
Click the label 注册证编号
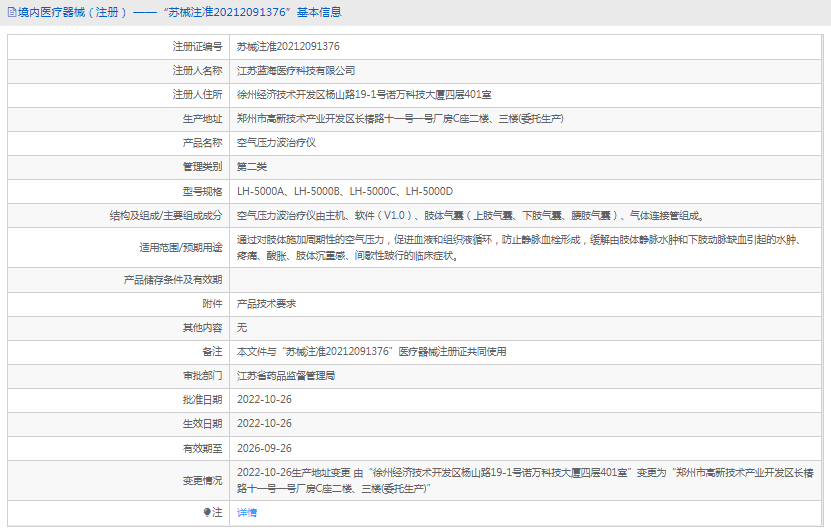pyautogui.click(x=197, y=47)
